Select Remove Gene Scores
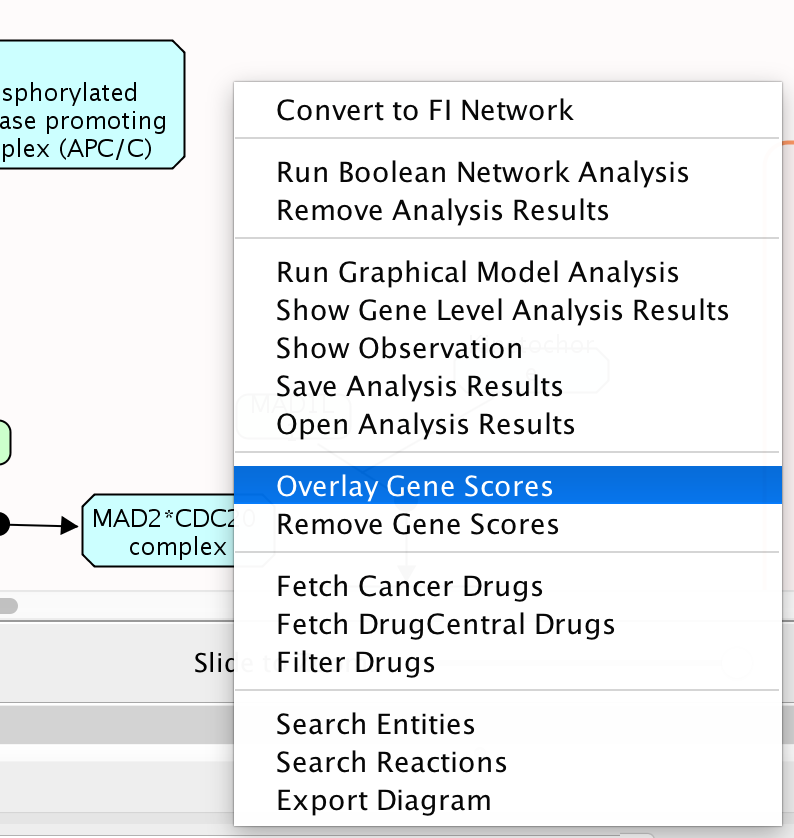 click(417, 524)
